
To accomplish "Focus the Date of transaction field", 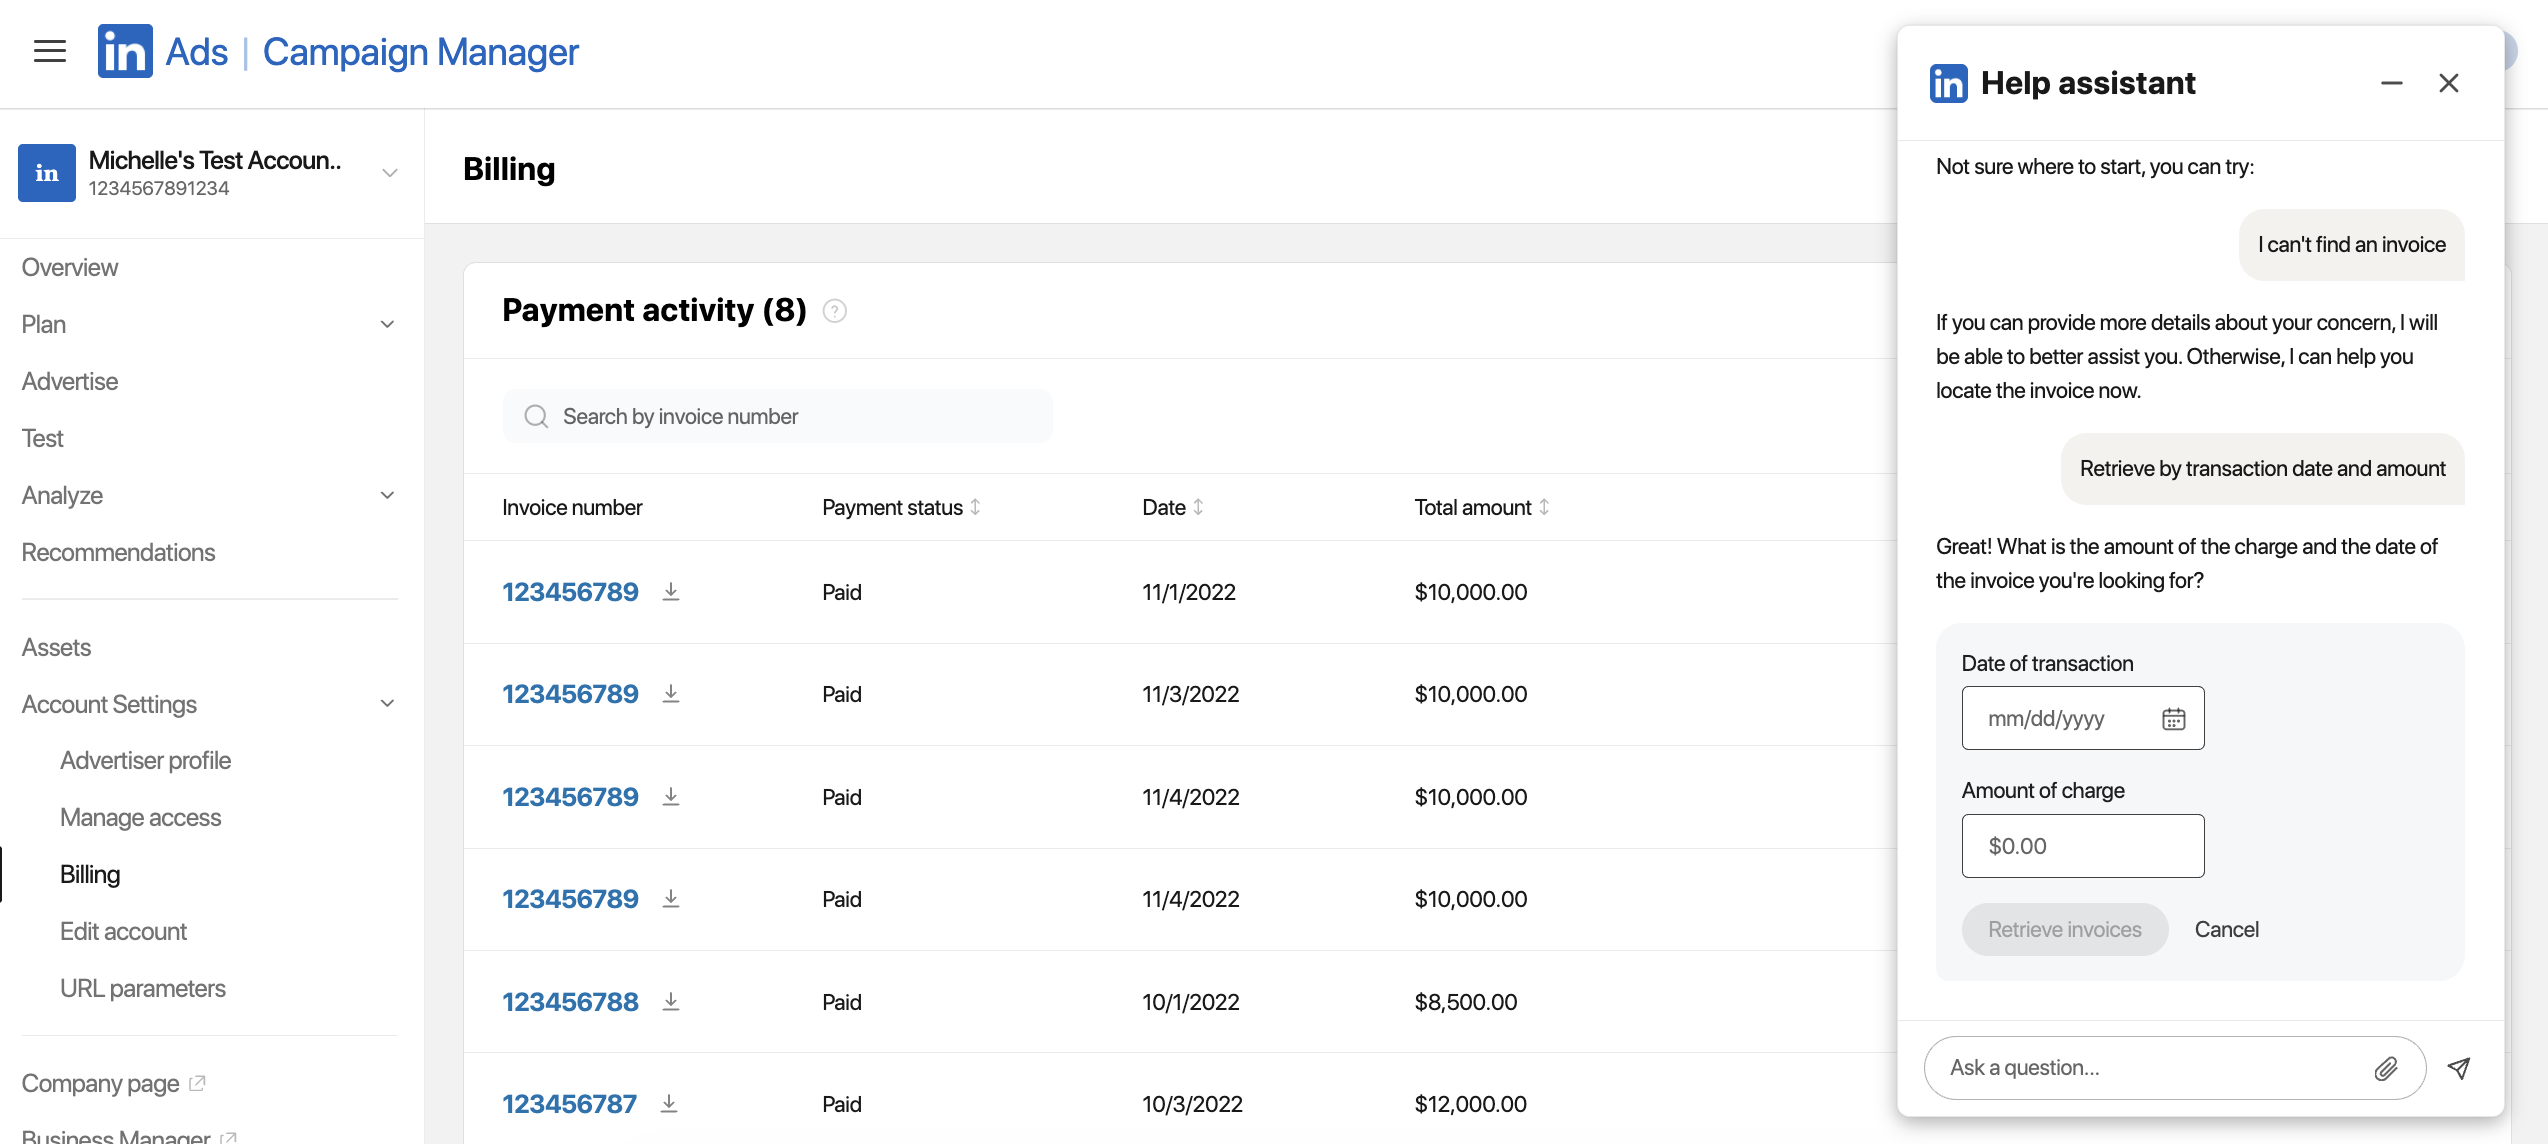I will pyautogui.click(x=2083, y=718).
